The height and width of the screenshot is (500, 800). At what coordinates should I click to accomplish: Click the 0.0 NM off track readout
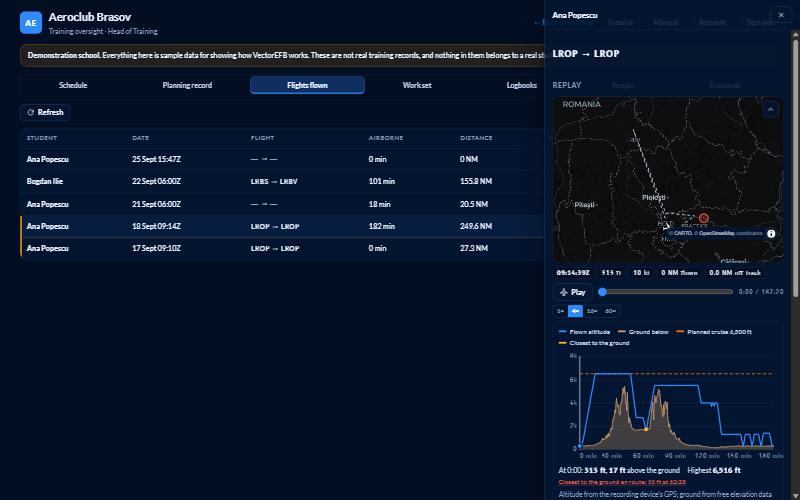(x=735, y=273)
